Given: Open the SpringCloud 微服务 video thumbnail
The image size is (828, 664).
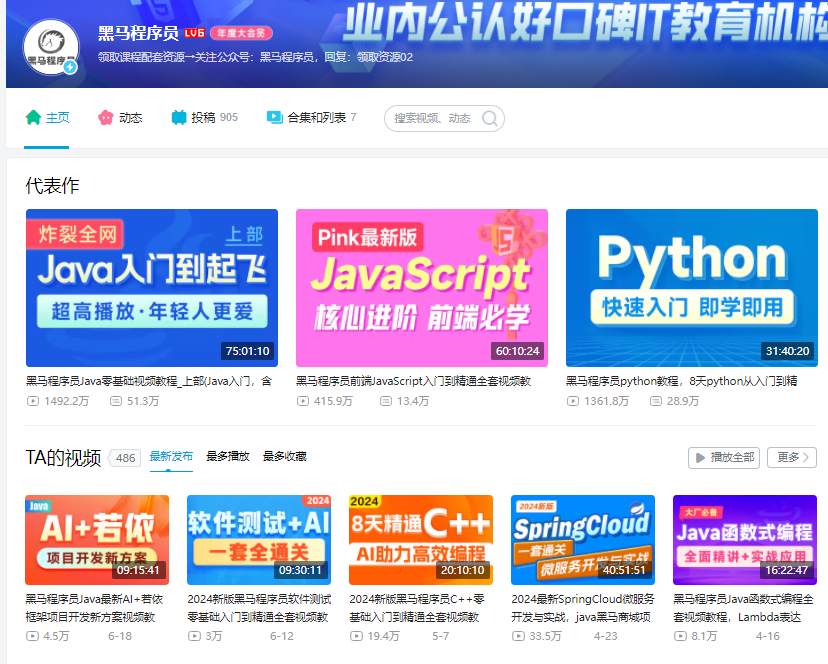Looking at the screenshot, I should pyautogui.click(x=582, y=540).
